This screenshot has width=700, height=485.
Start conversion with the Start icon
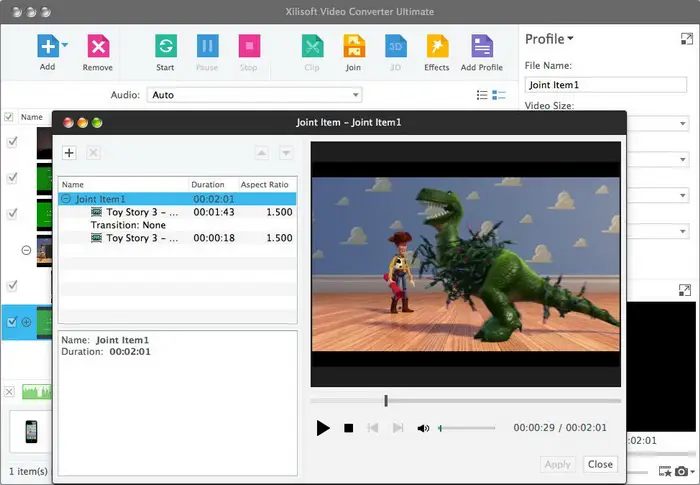(166, 46)
